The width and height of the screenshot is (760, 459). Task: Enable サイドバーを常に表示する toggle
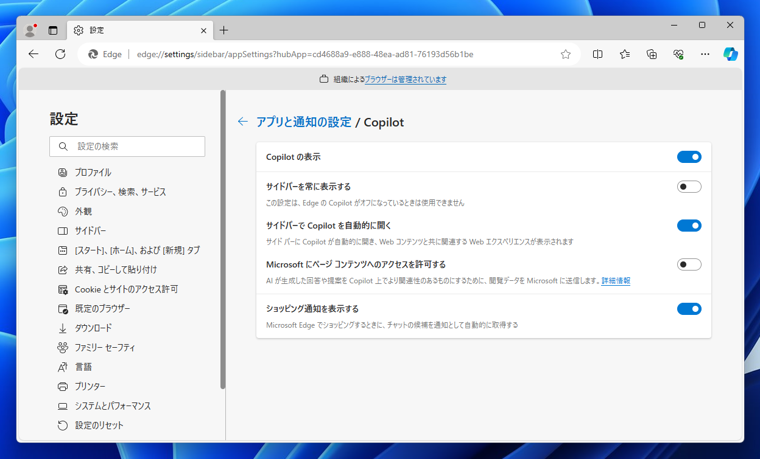(x=689, y=187)
